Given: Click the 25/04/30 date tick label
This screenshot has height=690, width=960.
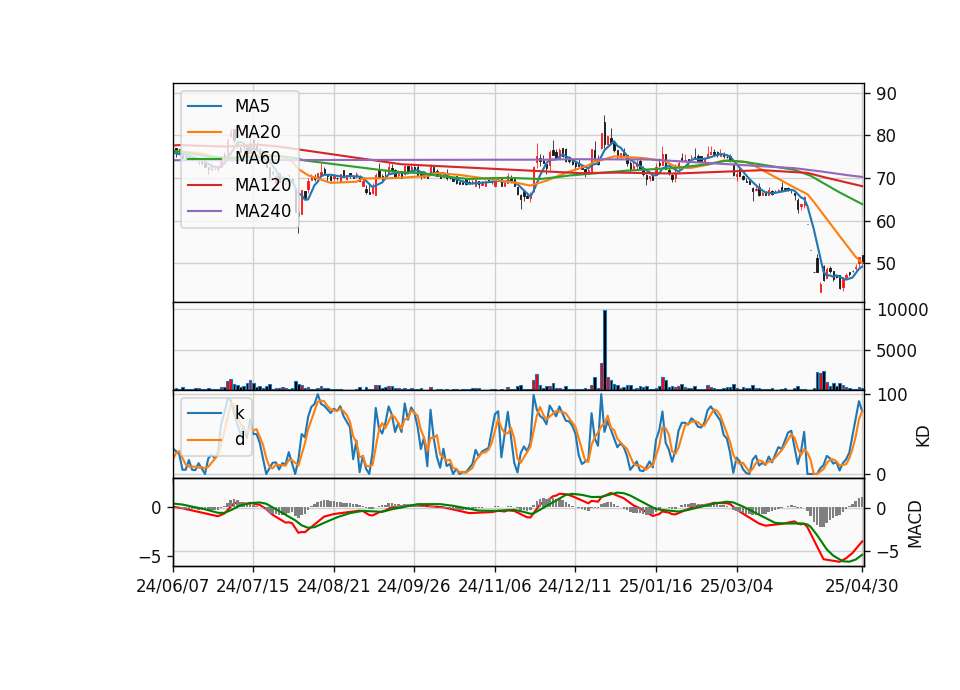Looking at the screenshot, I should pos(861,586).
